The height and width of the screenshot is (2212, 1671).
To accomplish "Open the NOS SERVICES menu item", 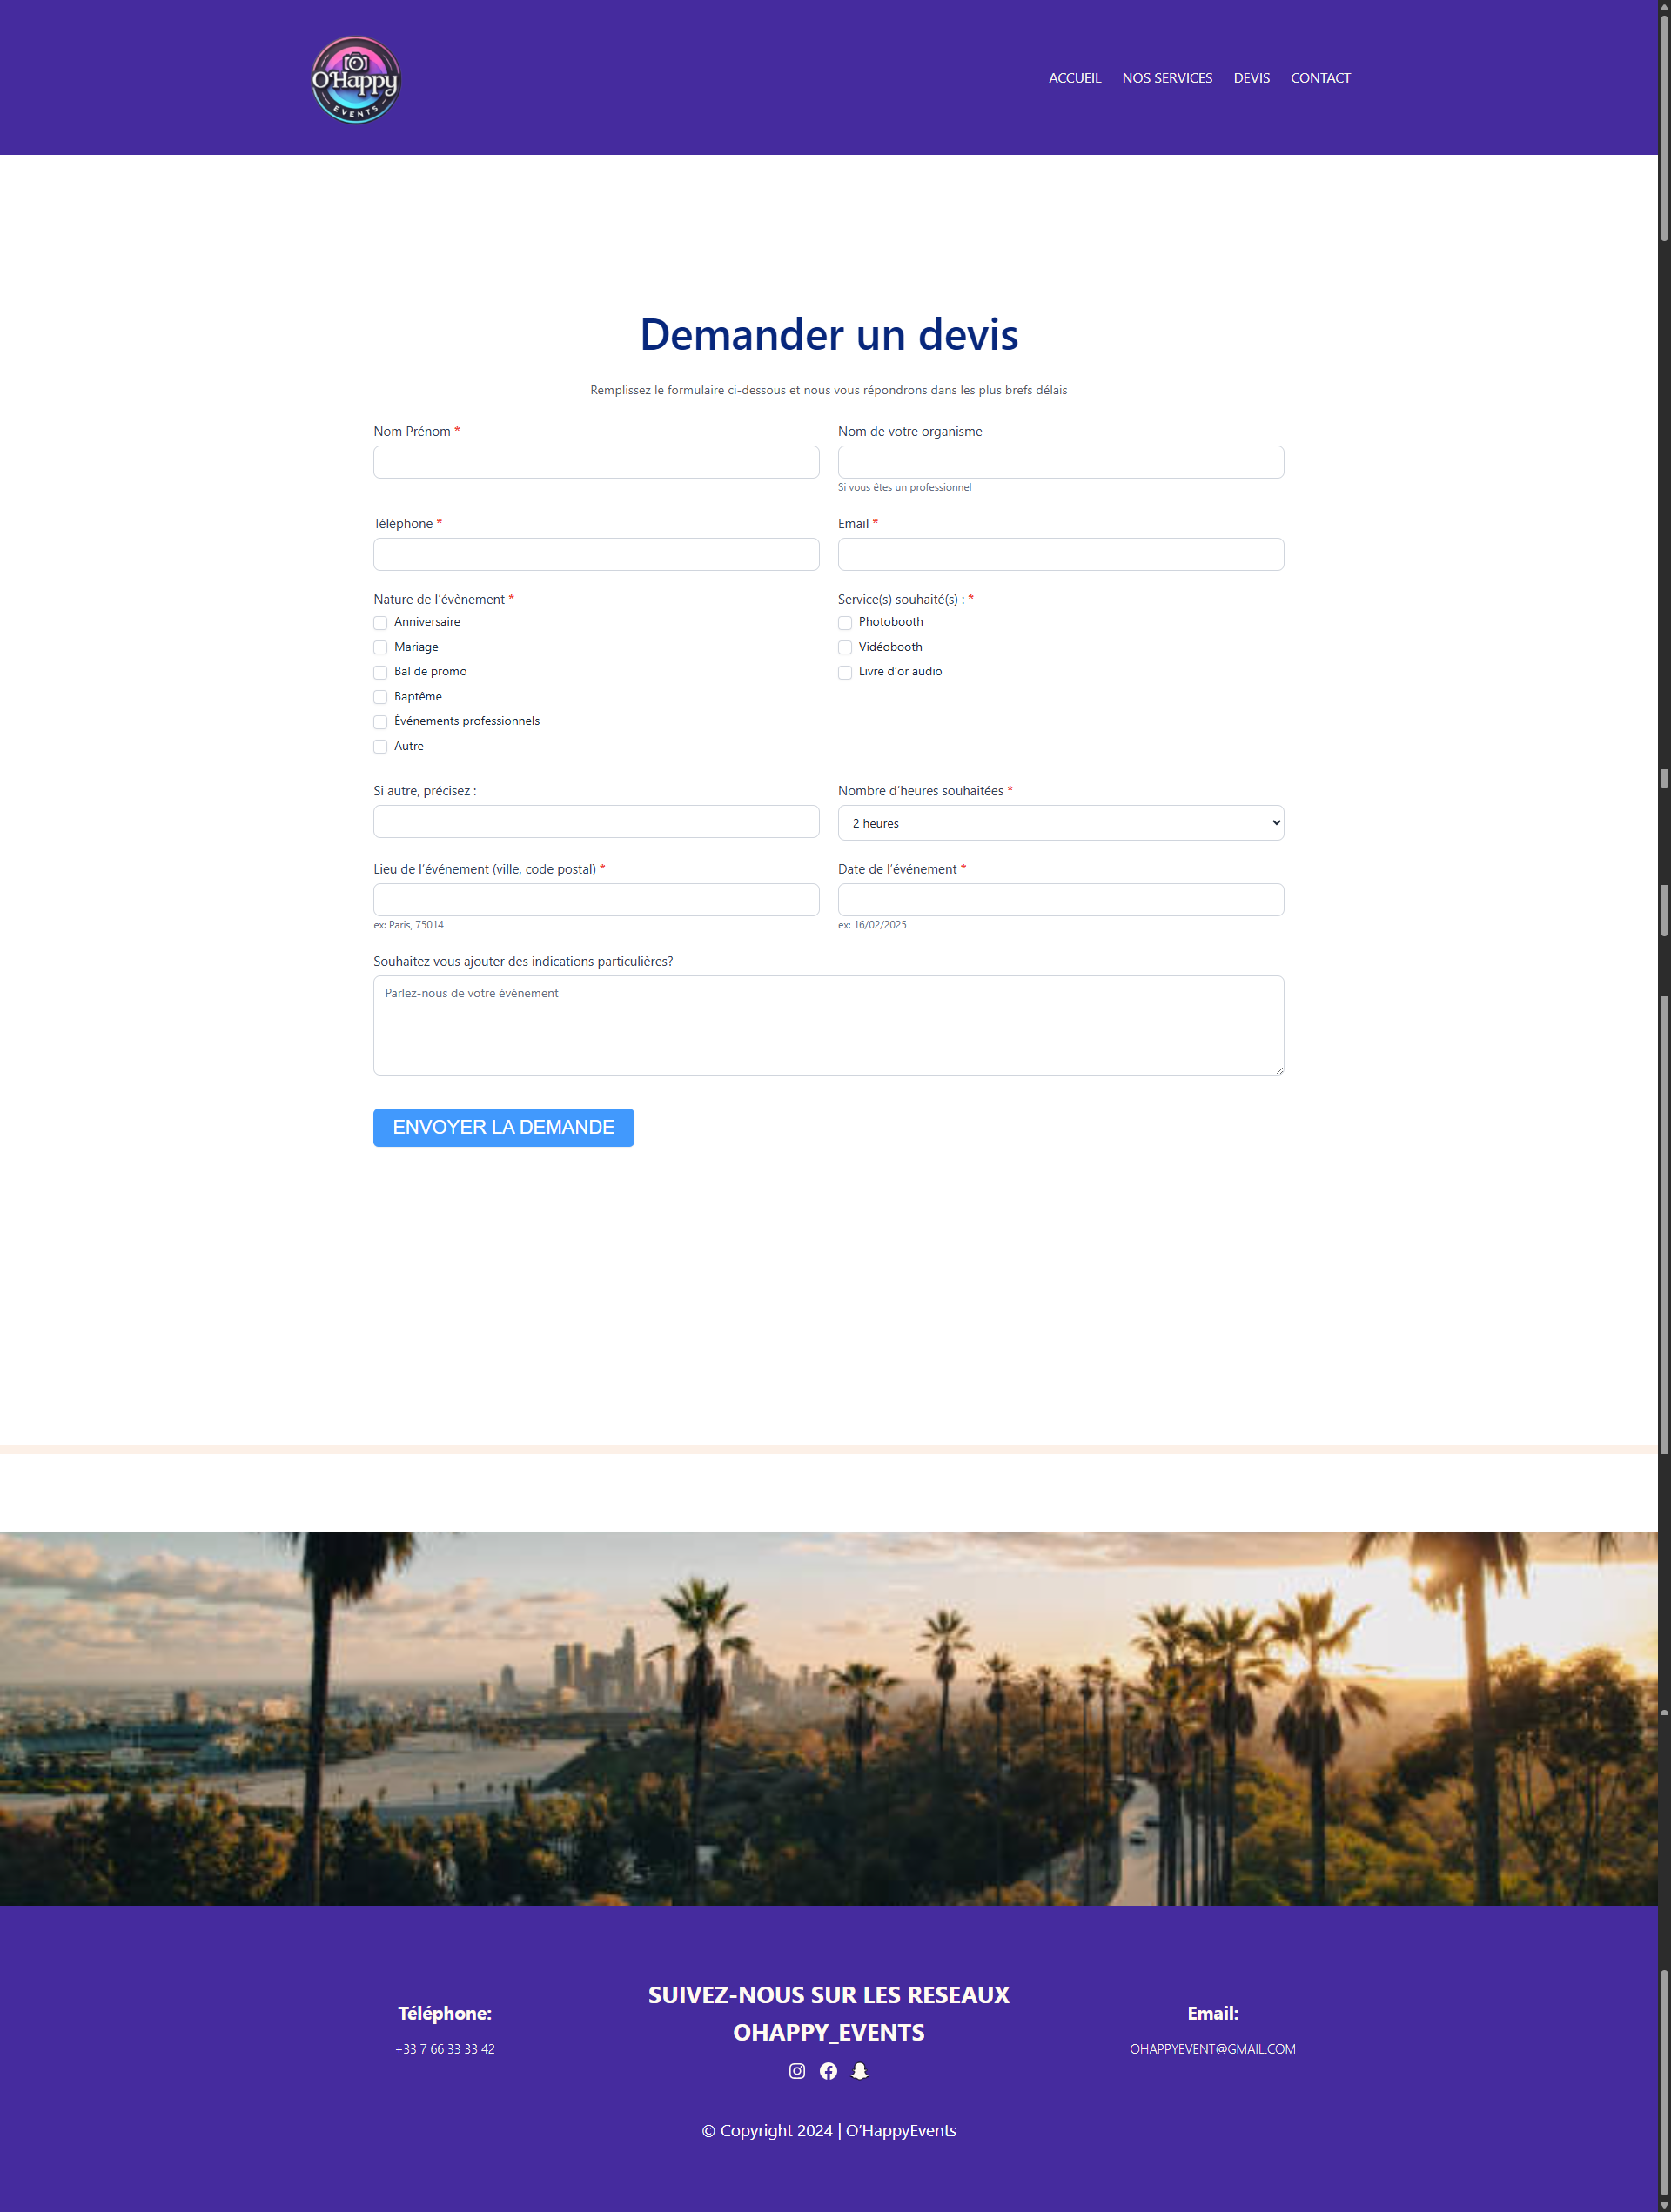I will point(1166,78).
